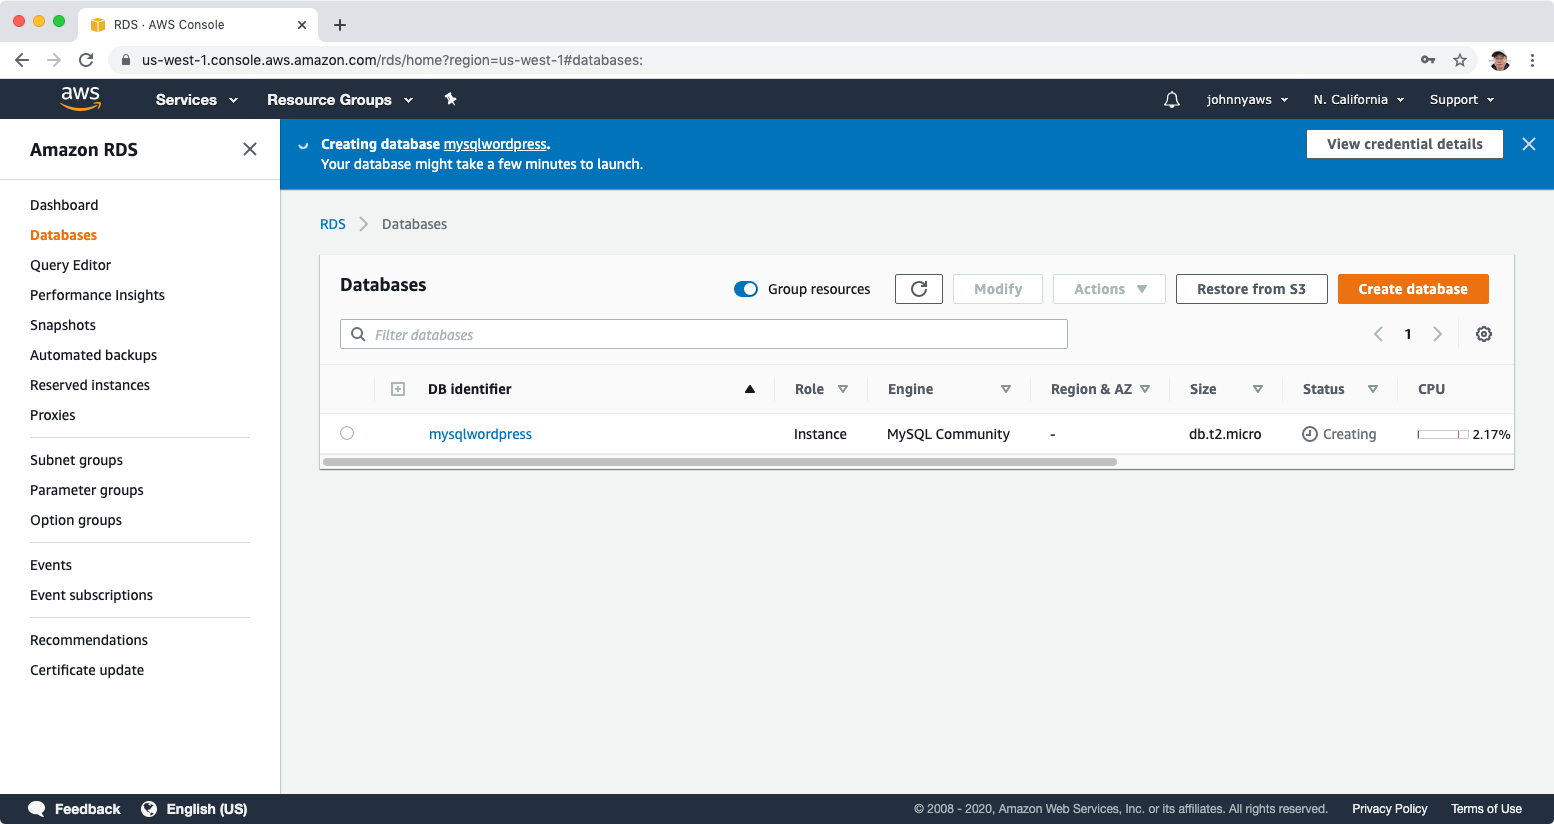Open Event subscriptions
The height and width of the screenshot is (824, 1554).
91,595
